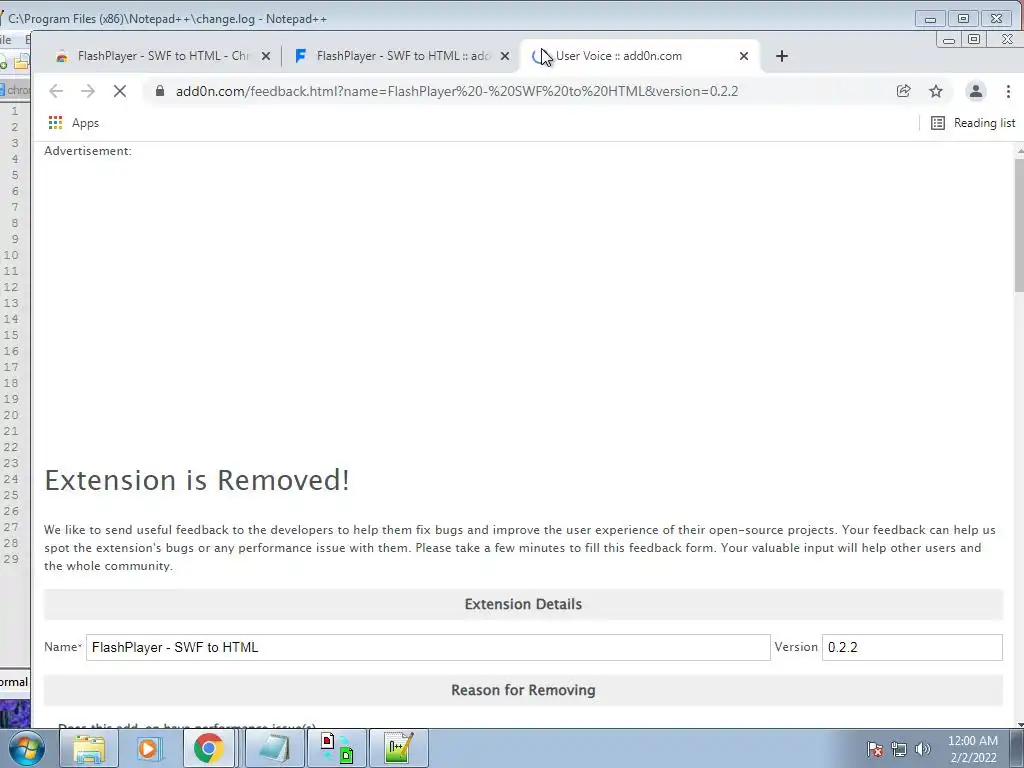Click the address bar URL
This screenshot has width=1024, height=768.
(x=456, y=91)
